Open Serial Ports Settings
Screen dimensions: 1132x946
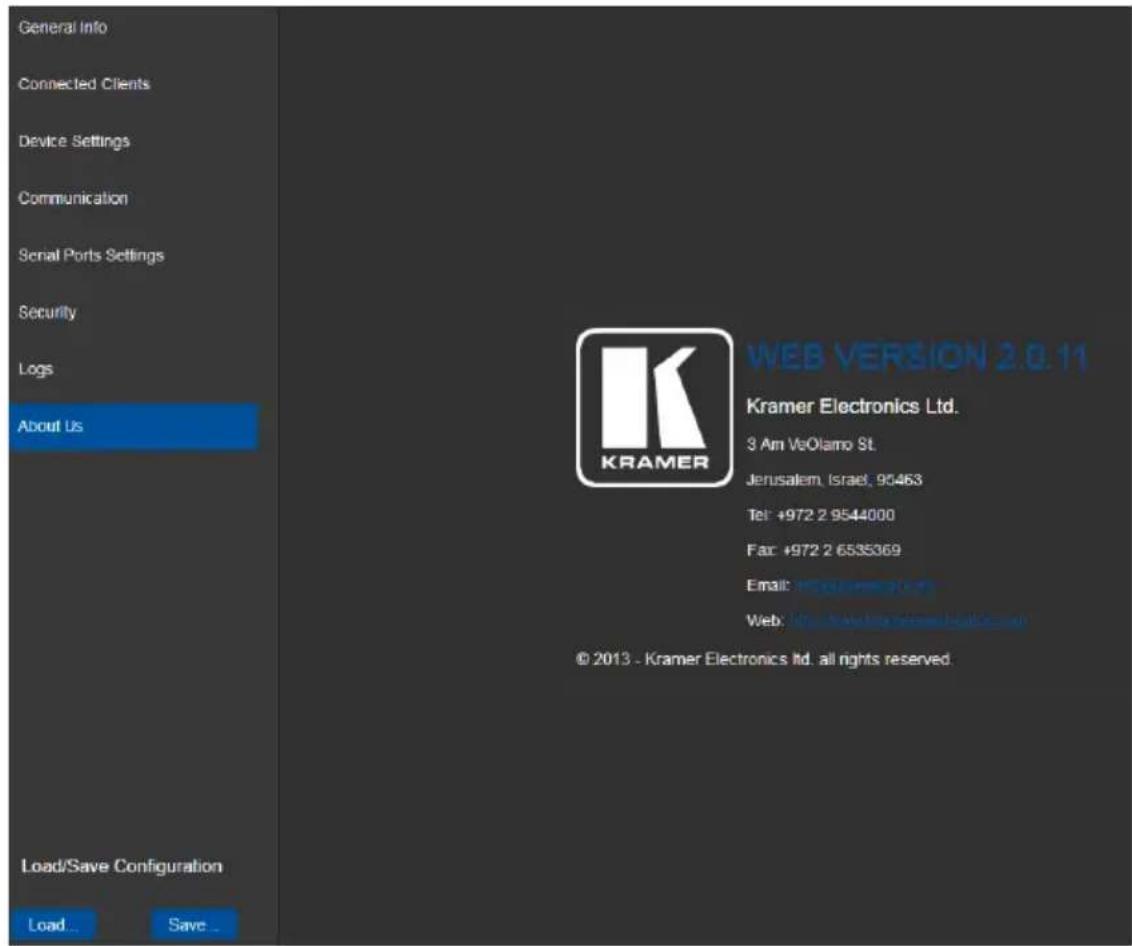(91, 255)
